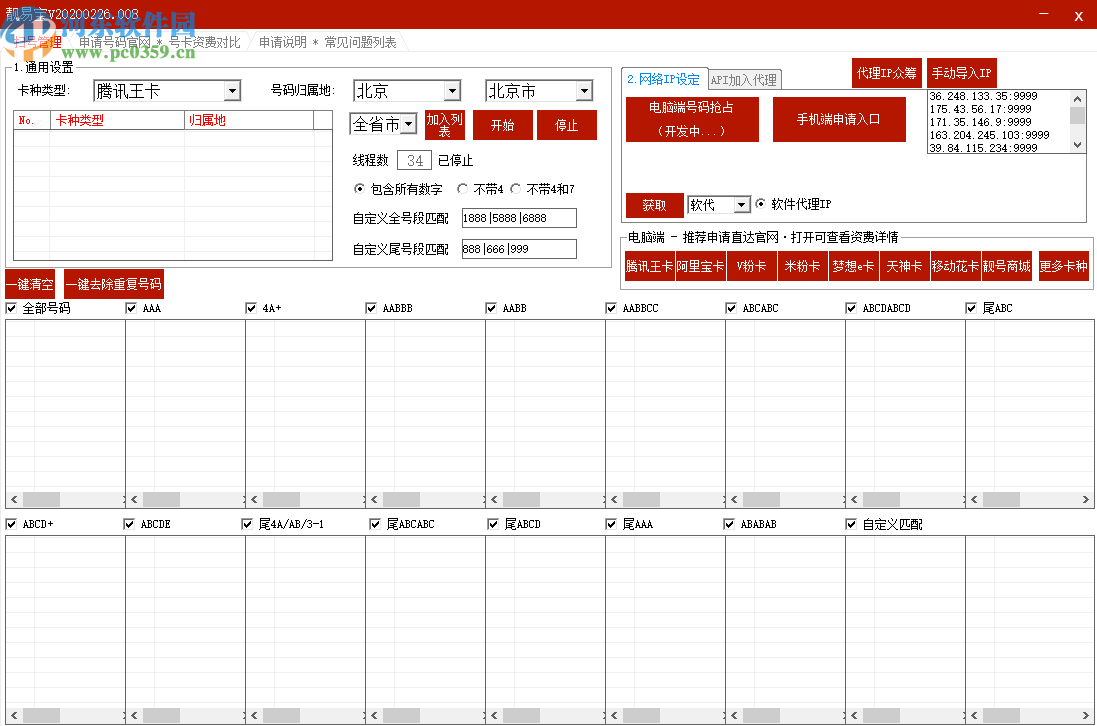1097x726 pixels.
Task: Select the 不带4 radio option
Action: tap(463, 189)
